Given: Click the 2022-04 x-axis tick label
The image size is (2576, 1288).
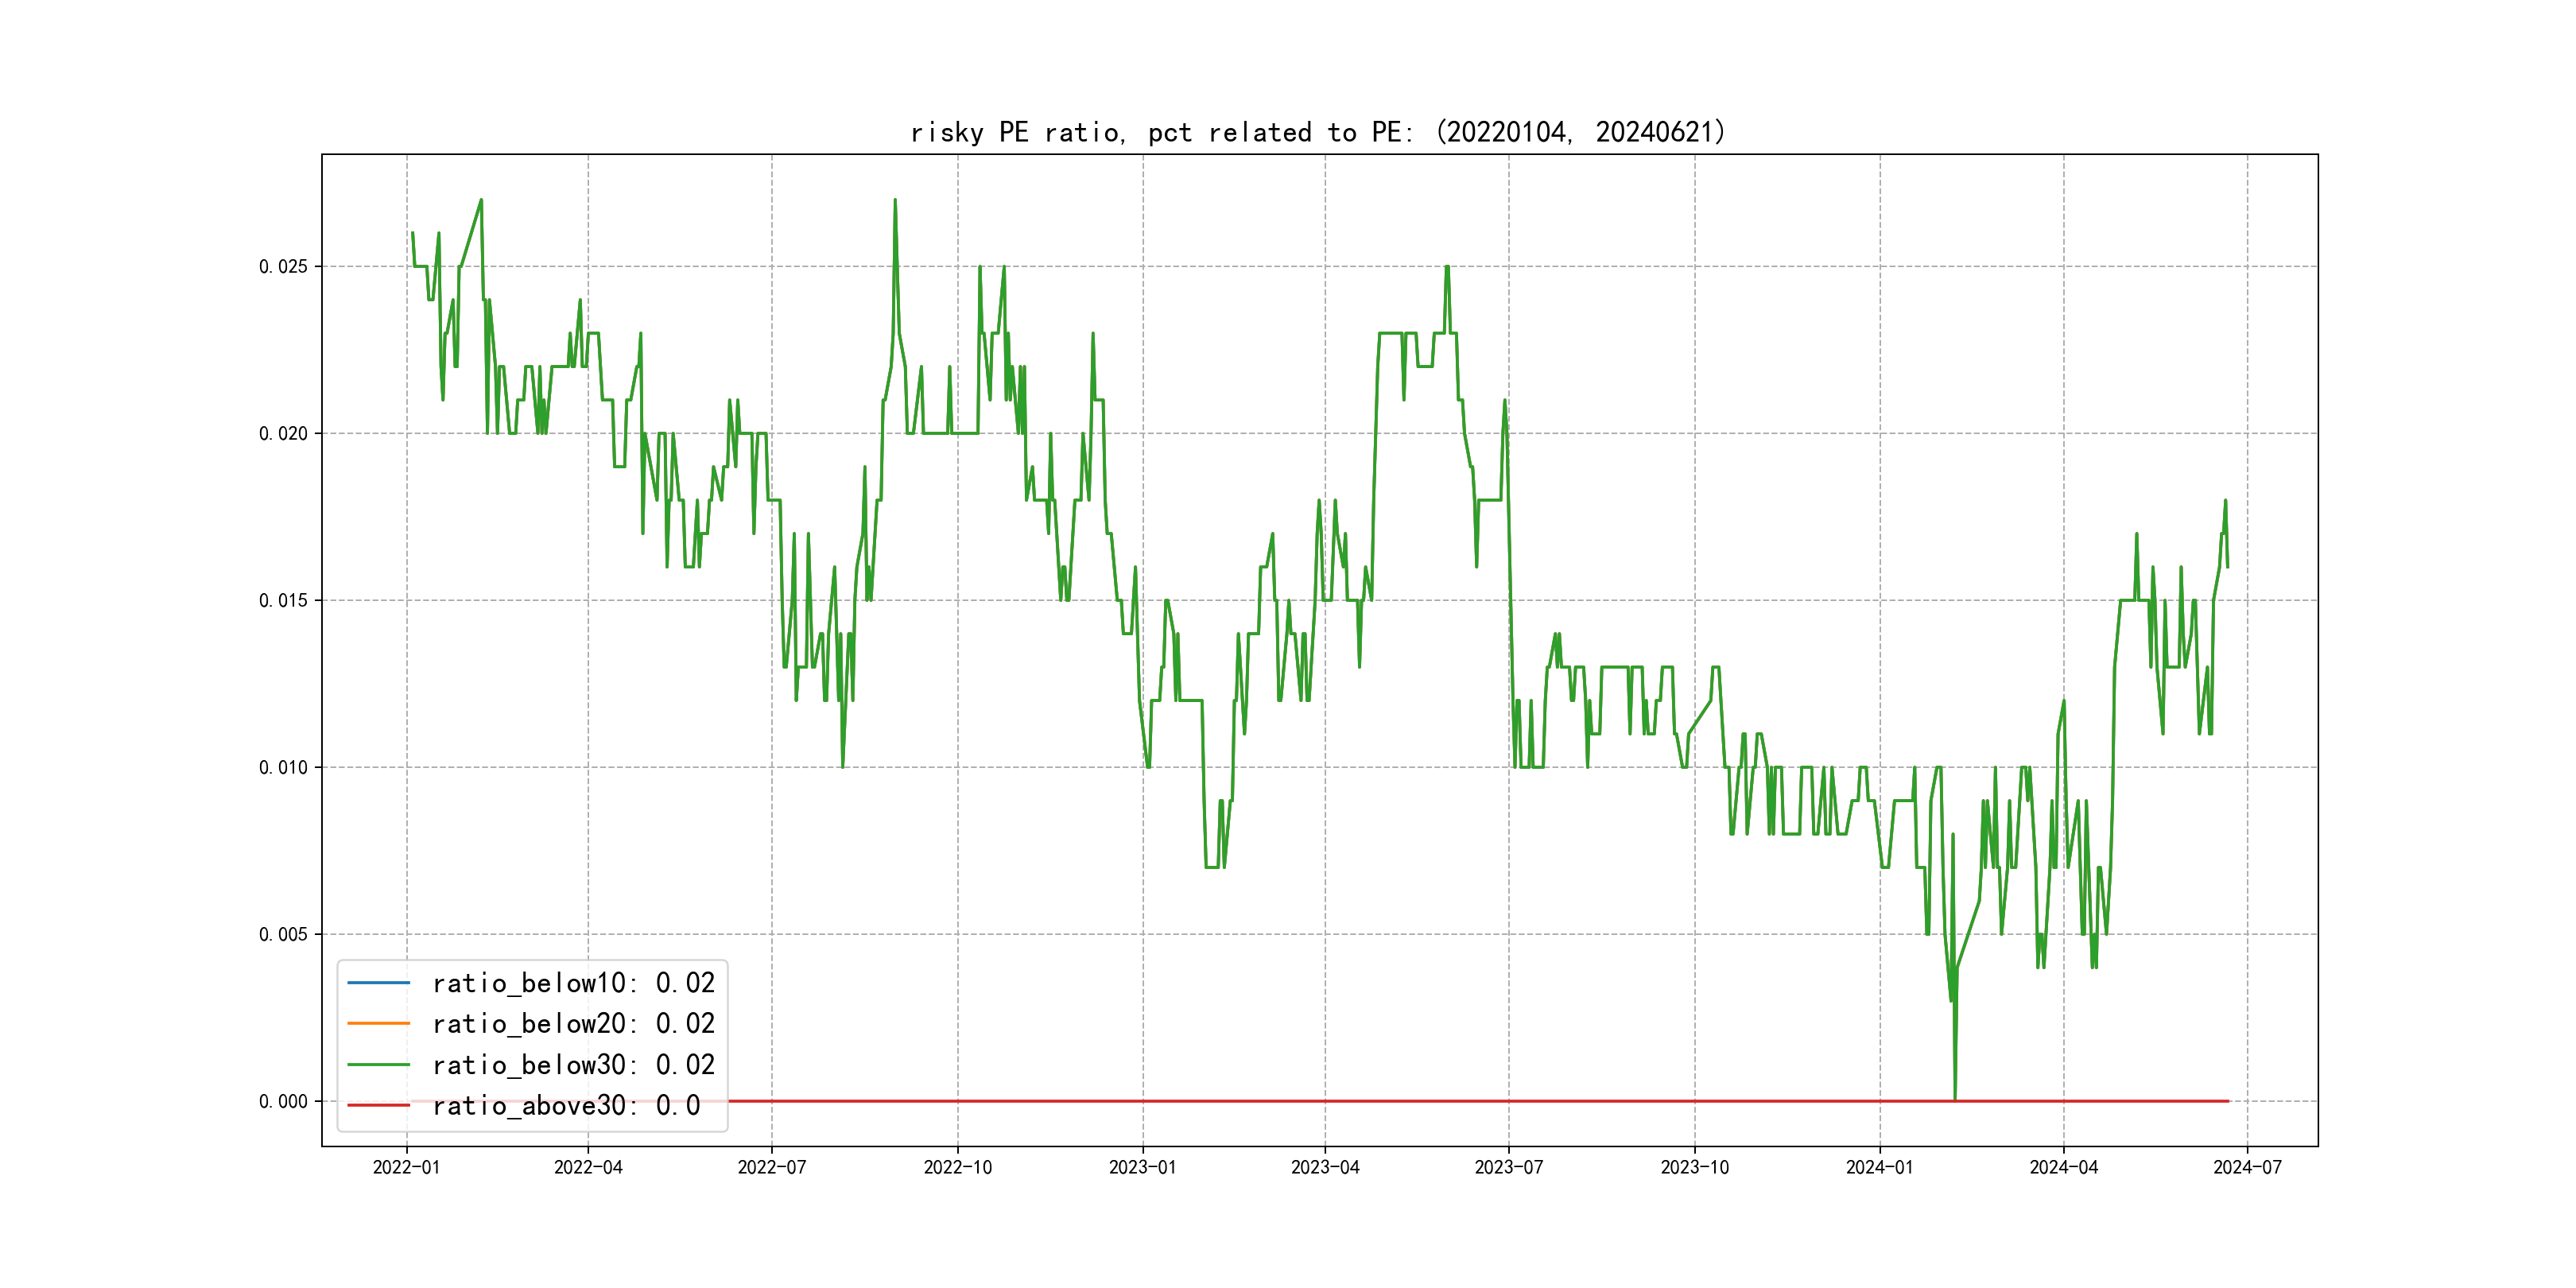Looking at the screenshot, I should pos(588,1167).
